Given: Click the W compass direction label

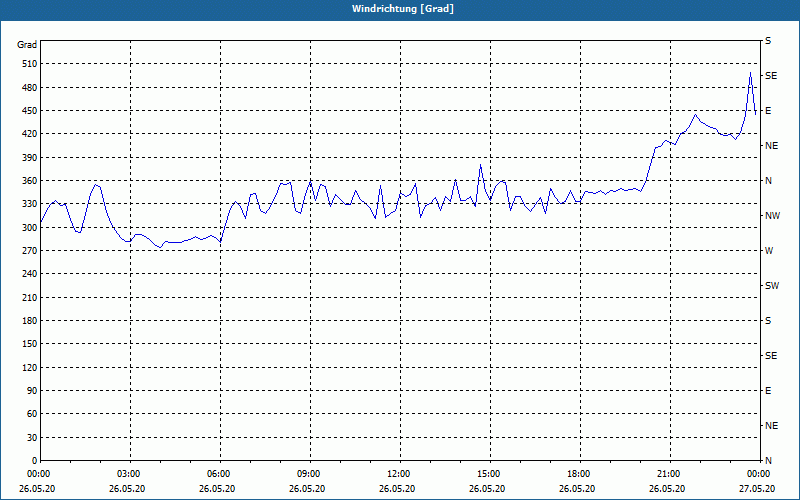Looking at the screenshot, I should tap(769, 251).
